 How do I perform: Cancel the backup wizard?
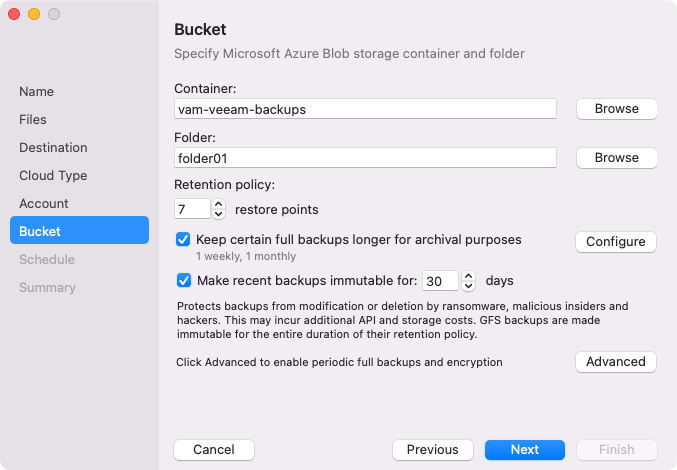[x=214, y=450]
